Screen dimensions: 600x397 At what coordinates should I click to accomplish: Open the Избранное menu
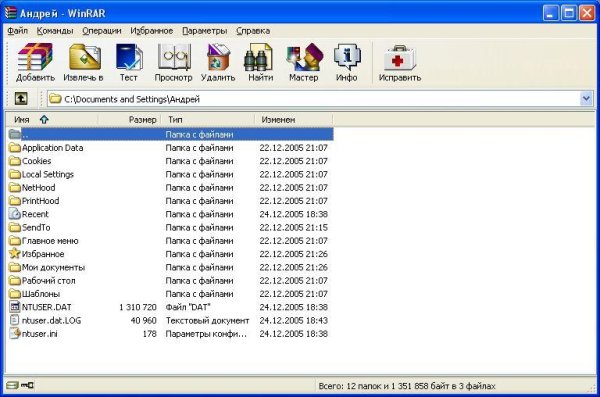[152, 31]
